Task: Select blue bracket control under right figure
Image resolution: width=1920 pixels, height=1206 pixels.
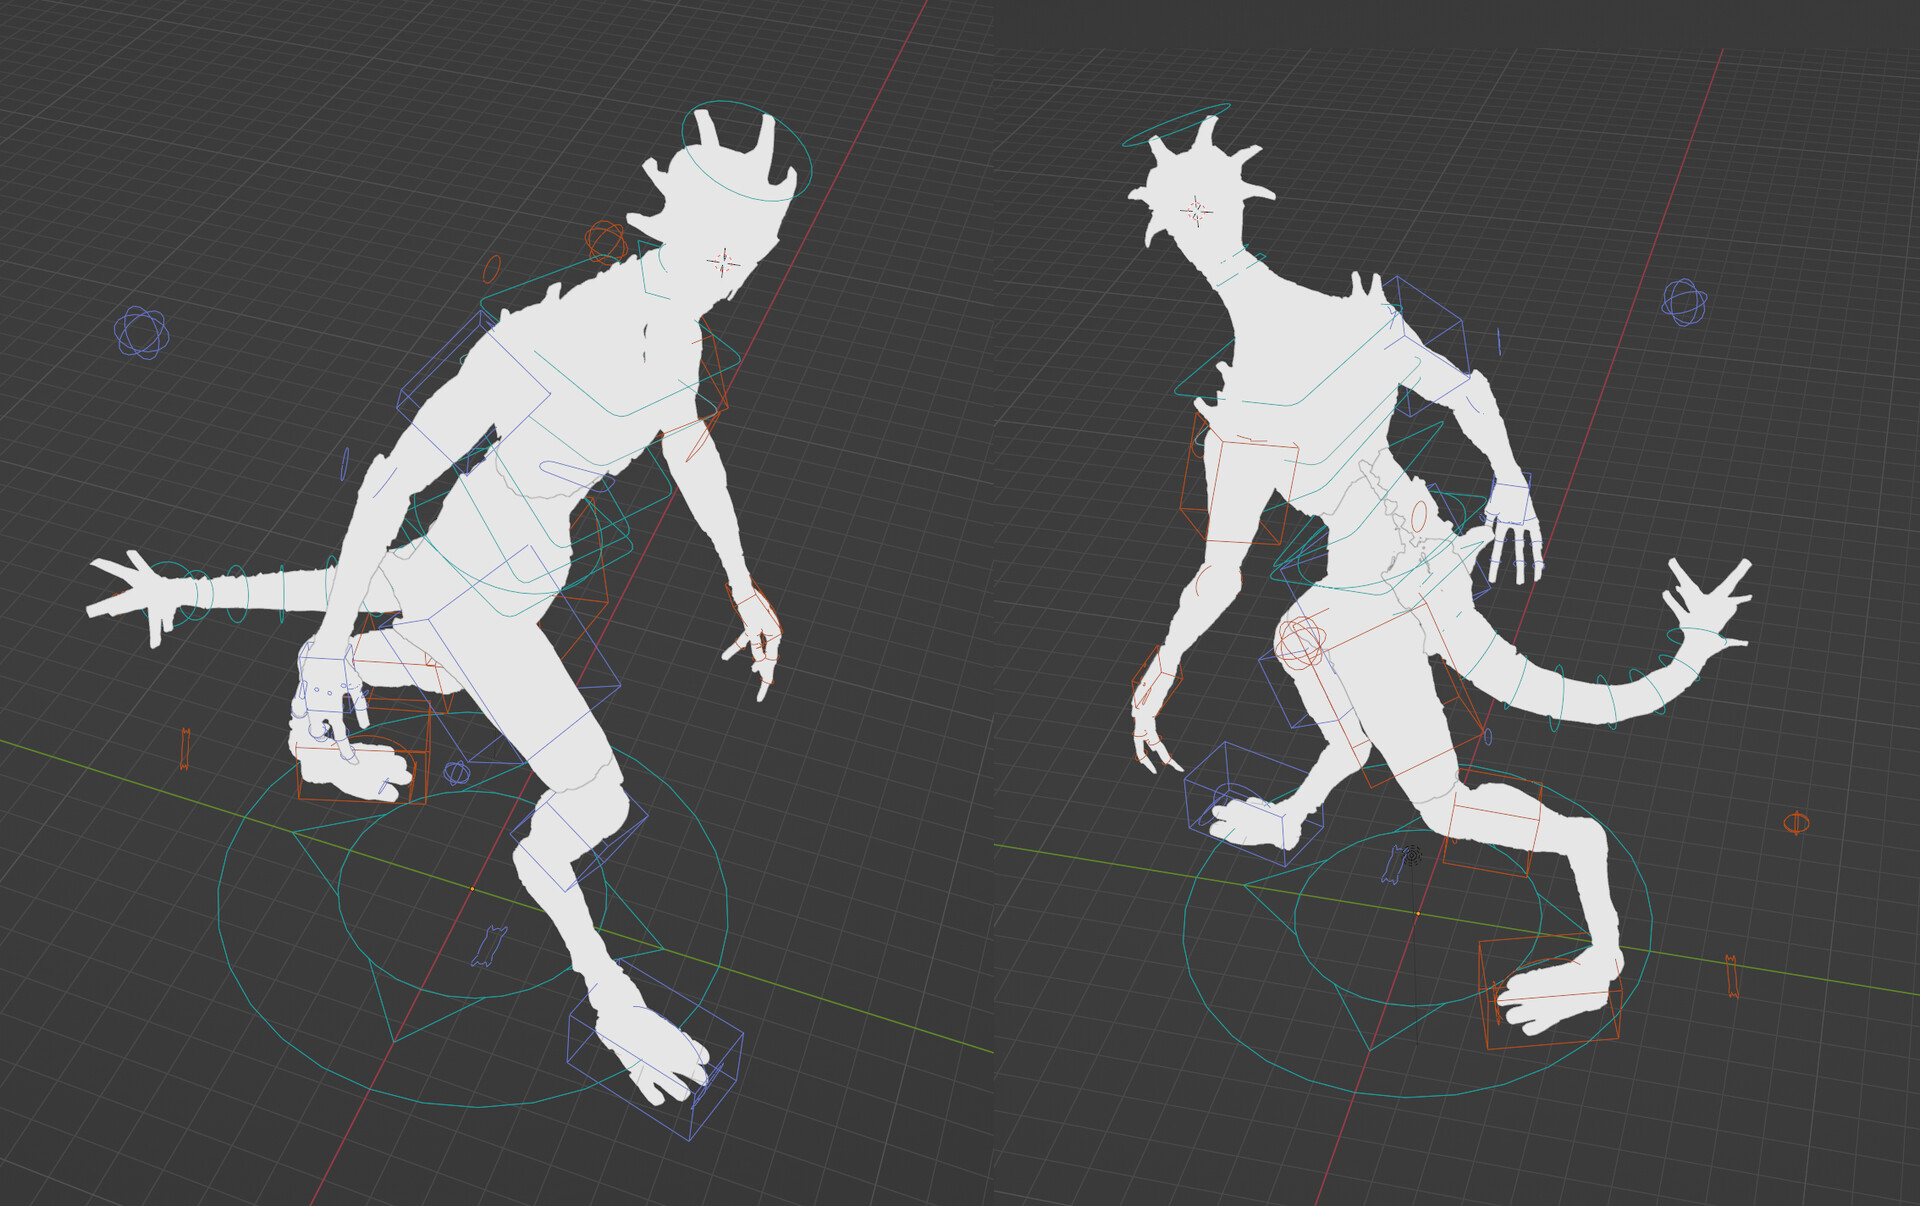Action: 1393,865
